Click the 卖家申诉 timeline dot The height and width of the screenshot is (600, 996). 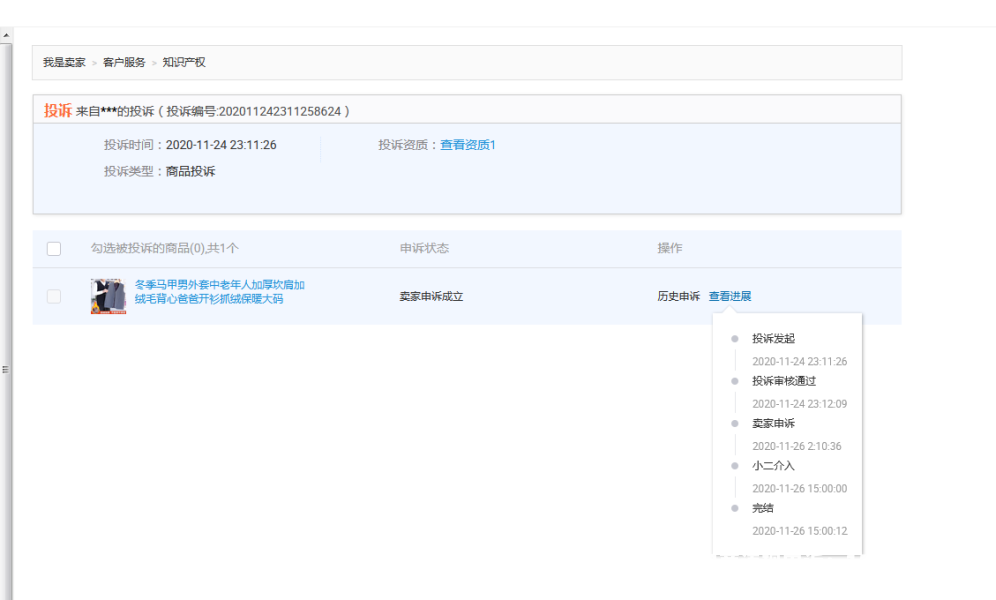(735, 423)
